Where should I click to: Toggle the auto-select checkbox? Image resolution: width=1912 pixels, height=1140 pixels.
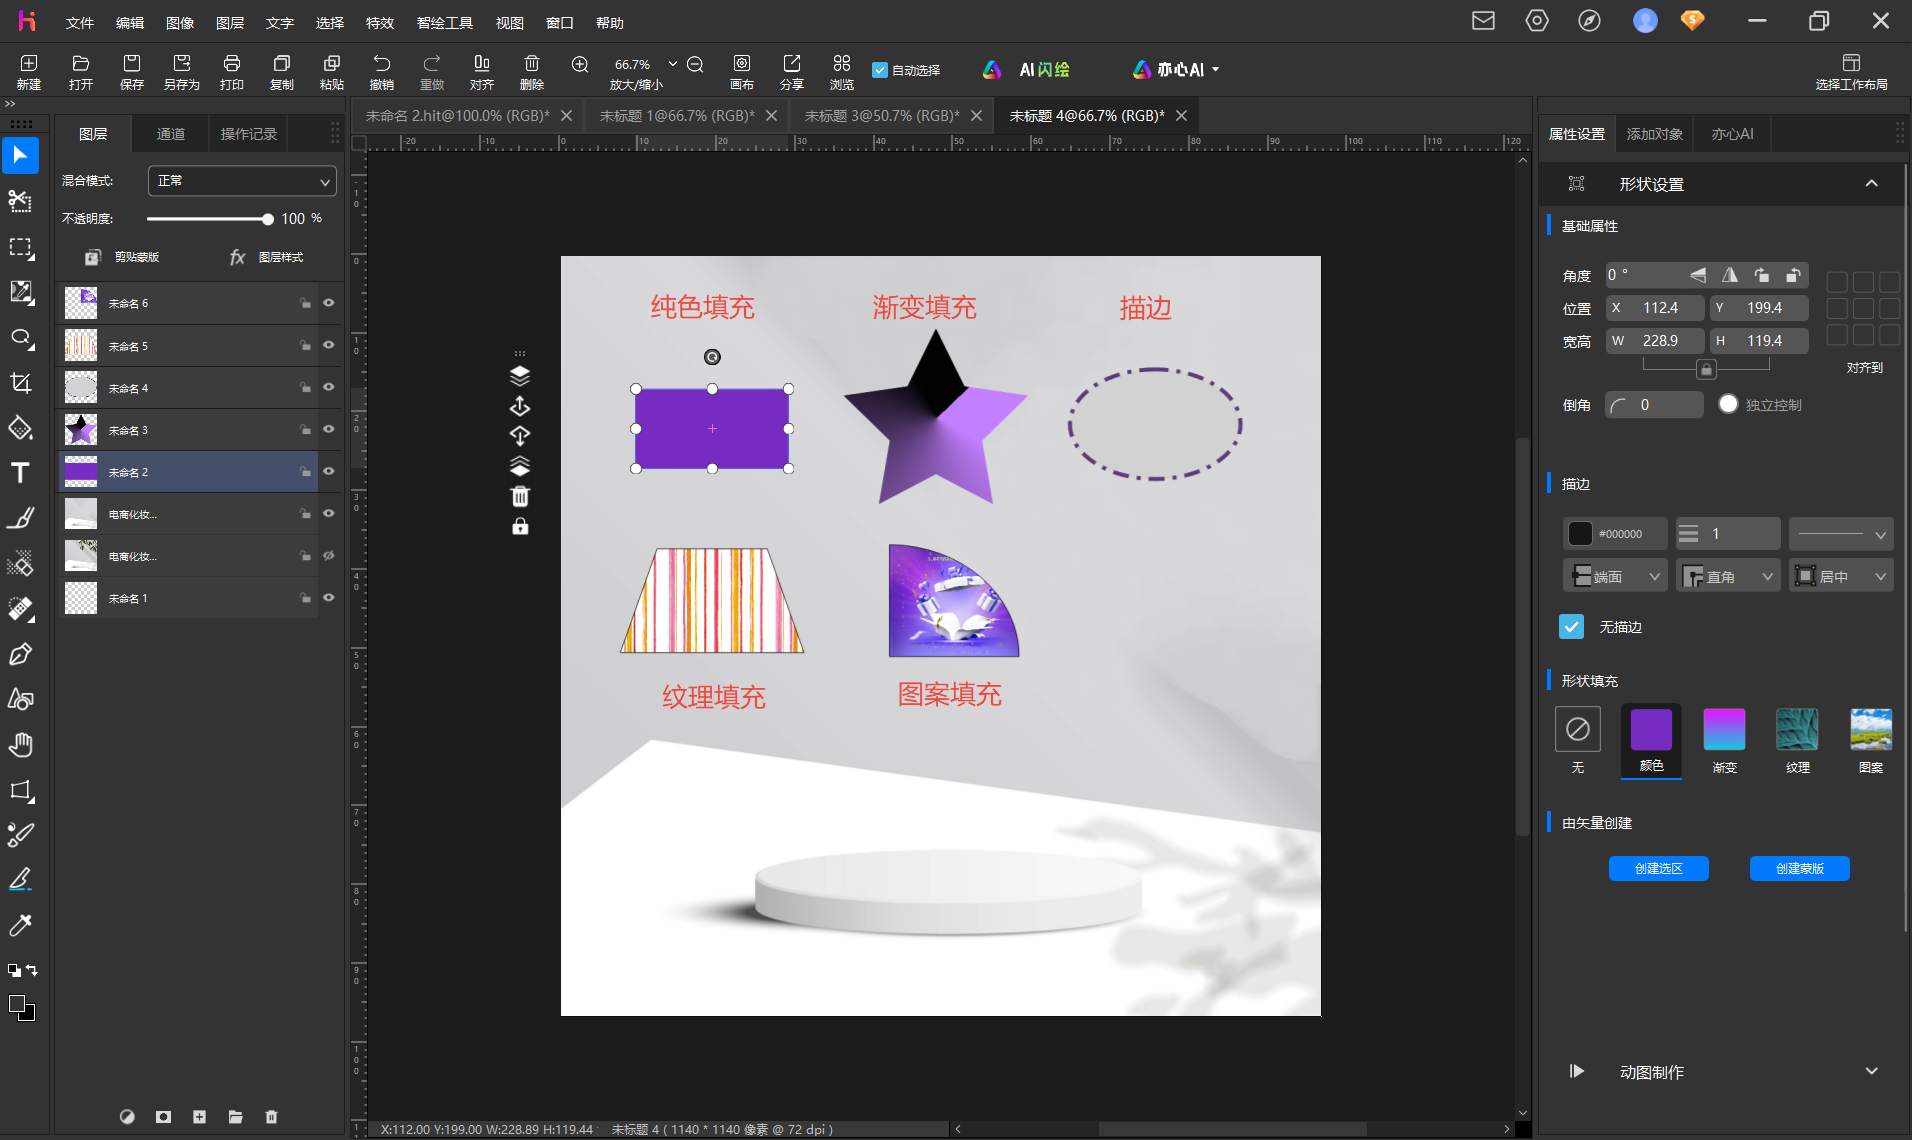[880, 70]
